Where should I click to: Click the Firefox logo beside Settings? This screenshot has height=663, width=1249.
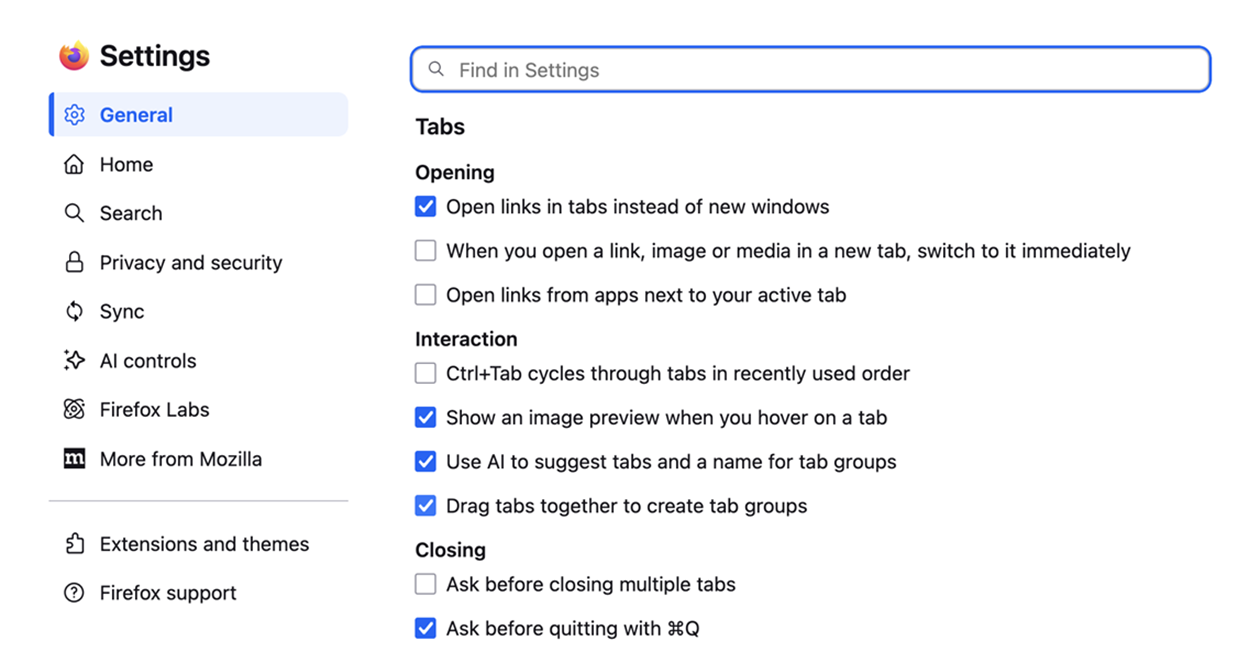(74, 56)
